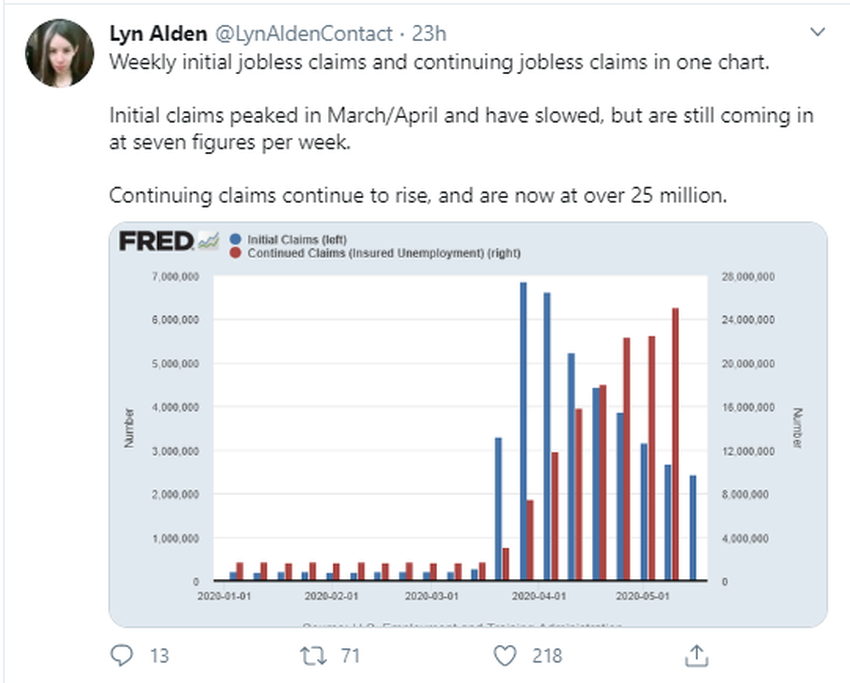Click the tallest blue initial claims bar
The width and height of the screenshot is (850, 683).
pyautogui.click(x=523, y=431)
